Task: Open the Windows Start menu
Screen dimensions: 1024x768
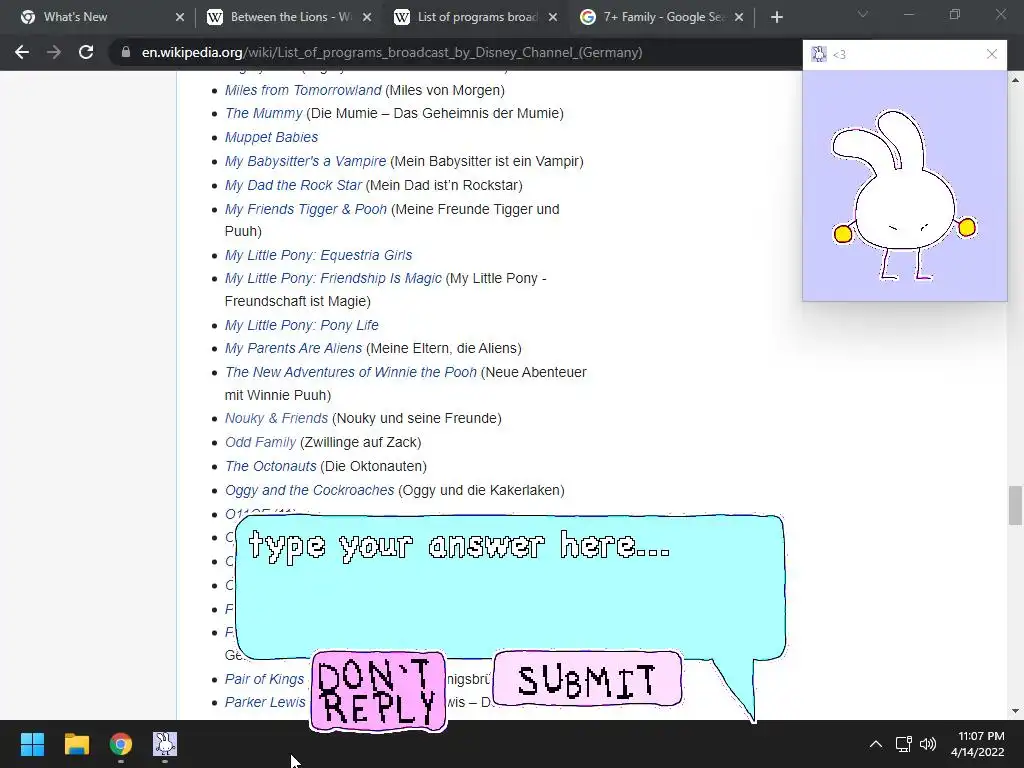Action: pos(32,744)
